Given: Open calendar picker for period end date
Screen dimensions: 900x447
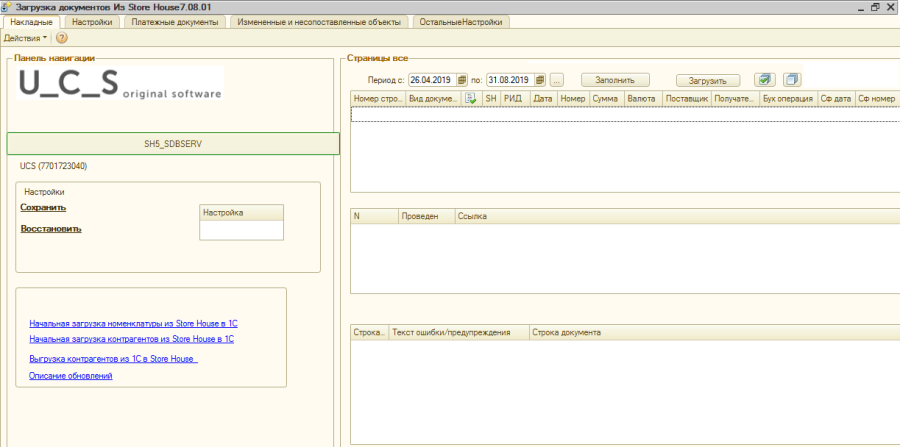Looking at the screenshot, I should pos(540,80).
